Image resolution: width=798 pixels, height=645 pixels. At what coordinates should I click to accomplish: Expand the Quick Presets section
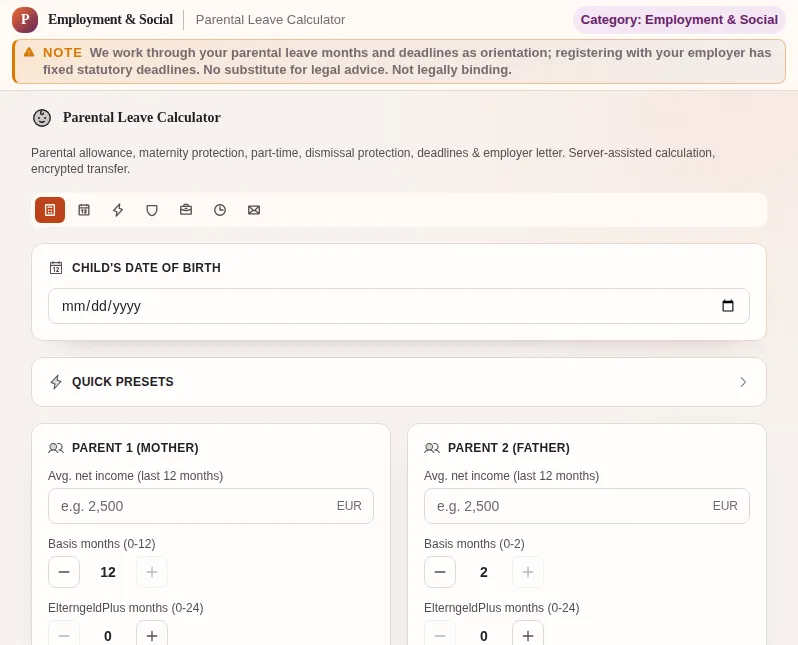(398, 382)
